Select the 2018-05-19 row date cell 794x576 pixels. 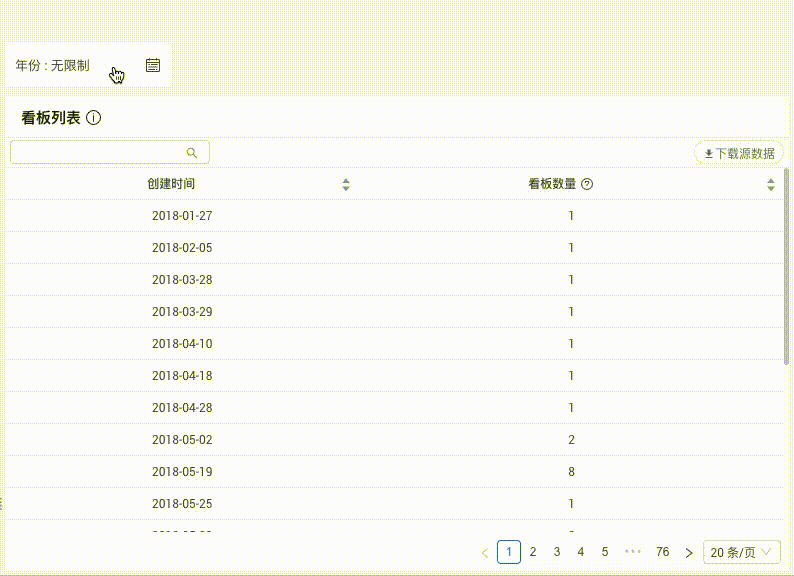pyautogui.click(x=182, y=472)
